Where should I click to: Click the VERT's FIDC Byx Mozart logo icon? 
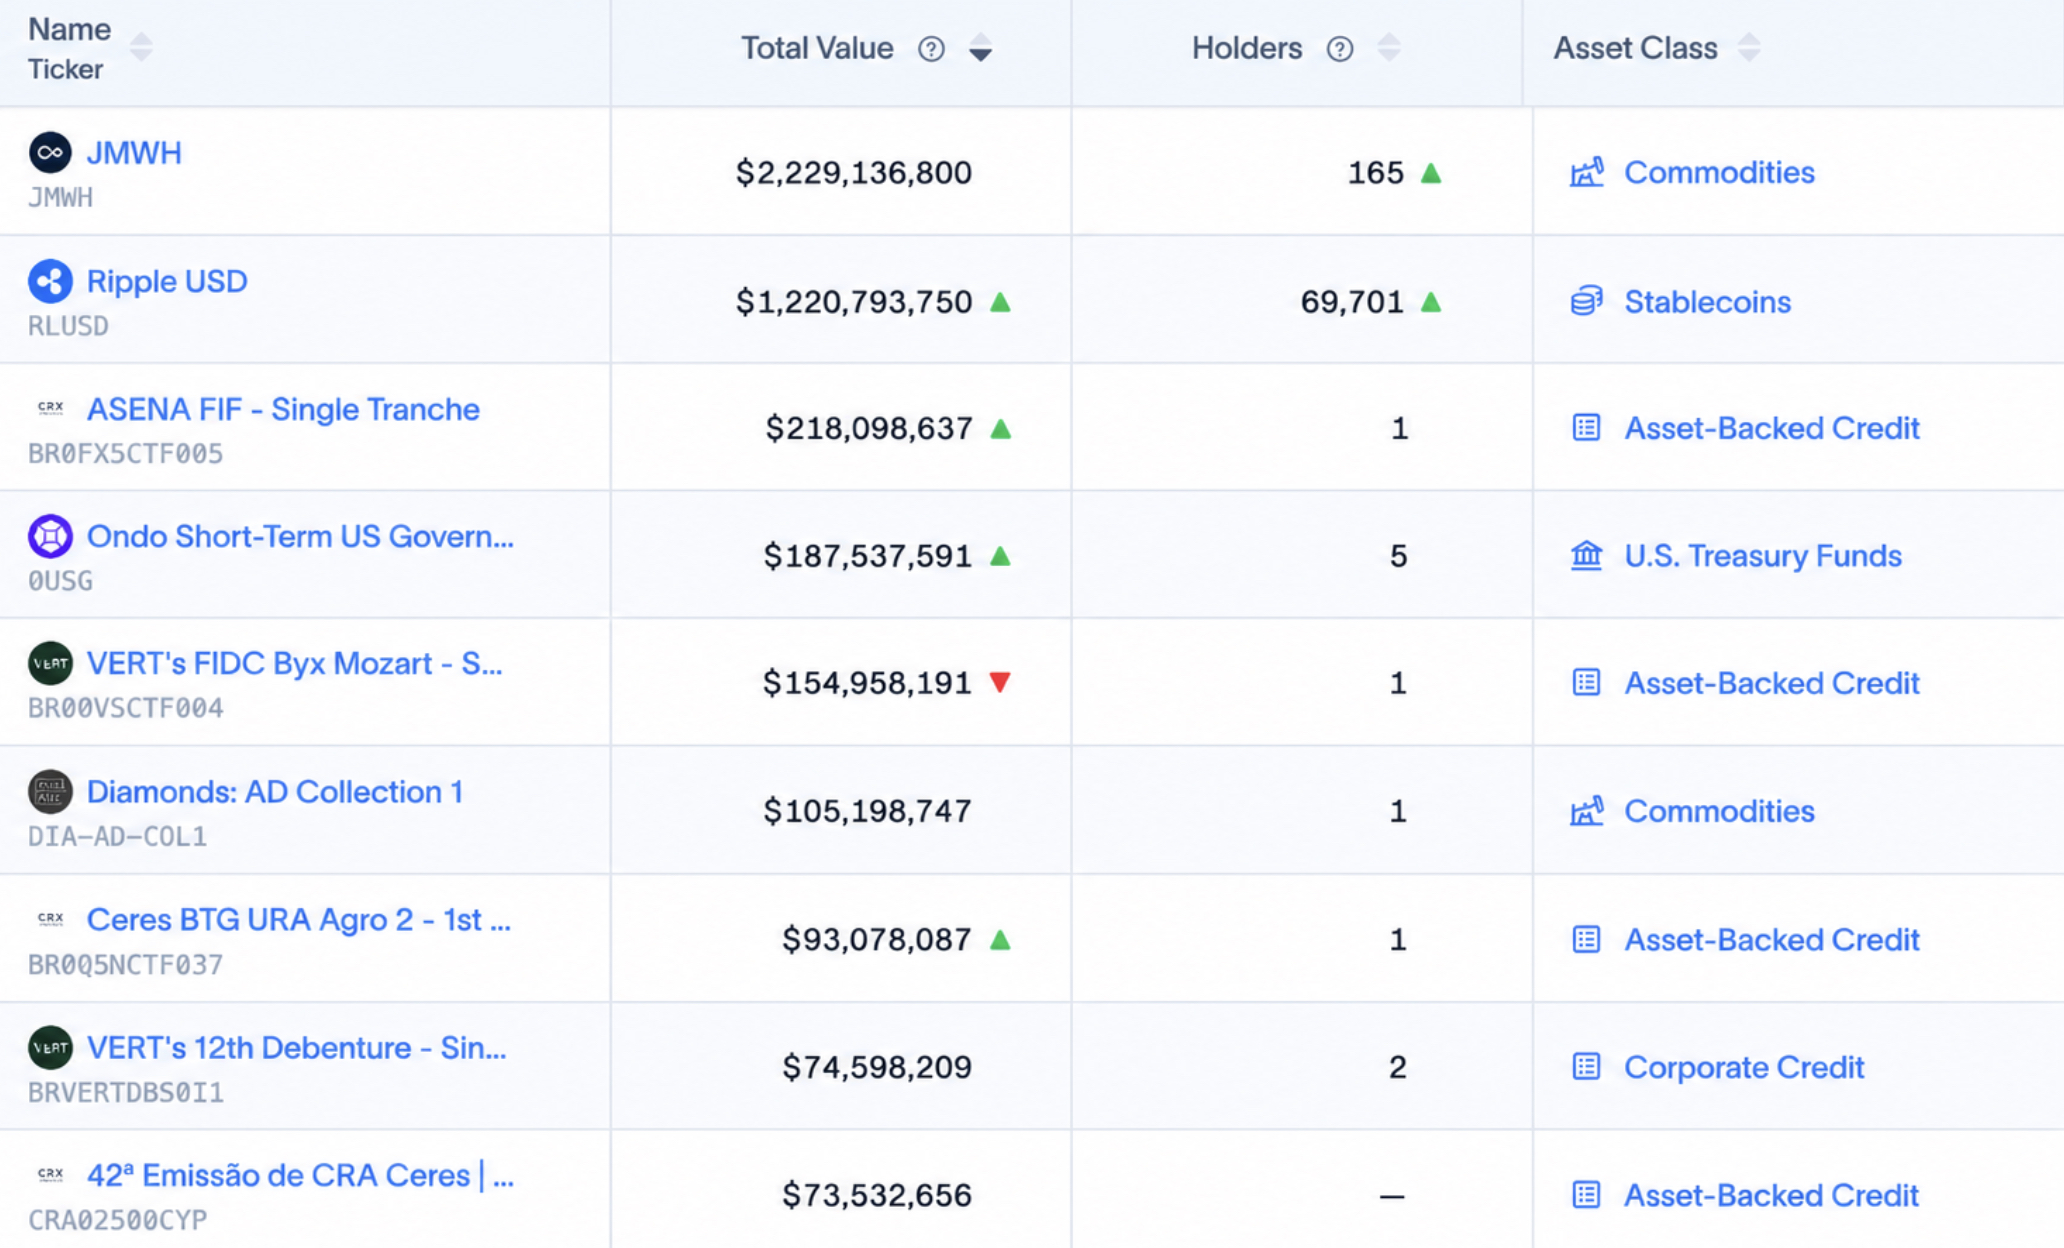tap(50, 663)
